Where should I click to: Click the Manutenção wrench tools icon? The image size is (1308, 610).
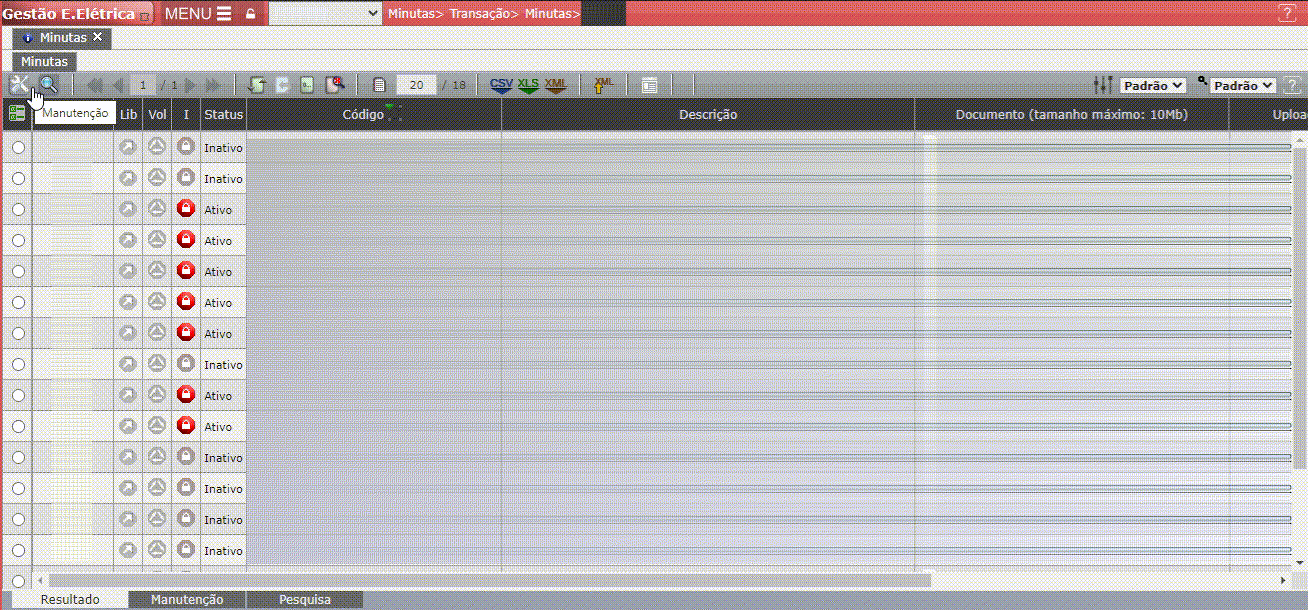tap(18, 85)
